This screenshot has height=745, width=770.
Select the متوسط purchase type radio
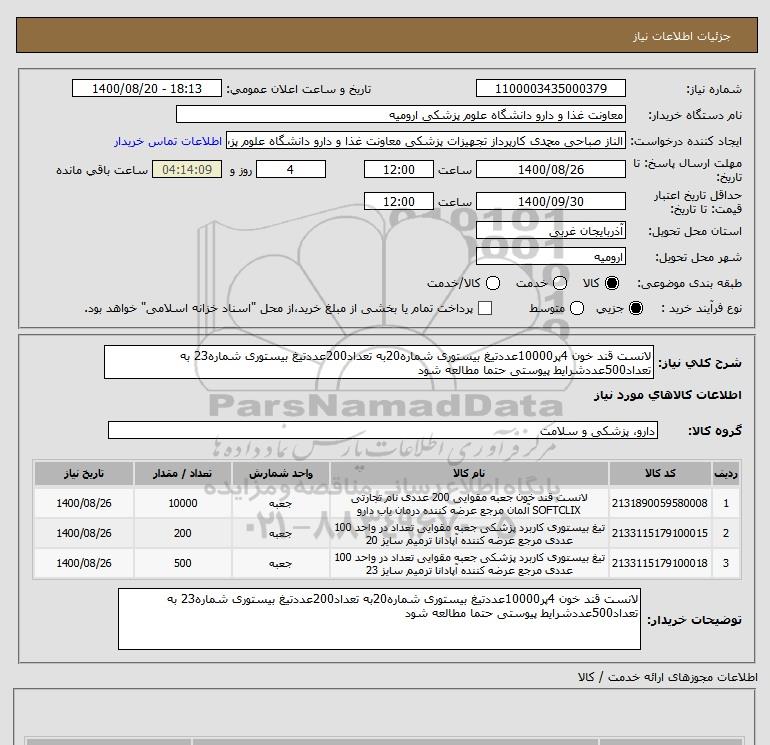pyautogui.click(x=577, y=308)
